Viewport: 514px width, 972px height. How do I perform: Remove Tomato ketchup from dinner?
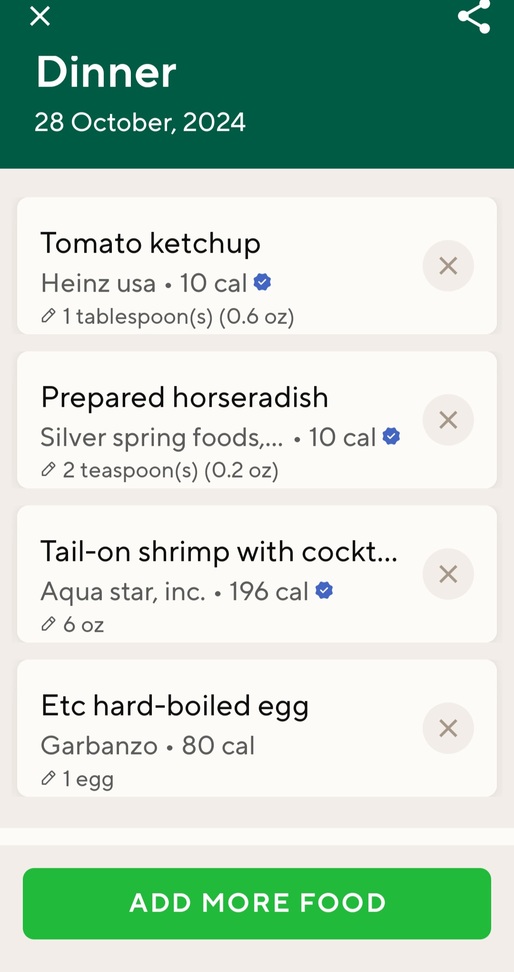[x=448, y=266]
